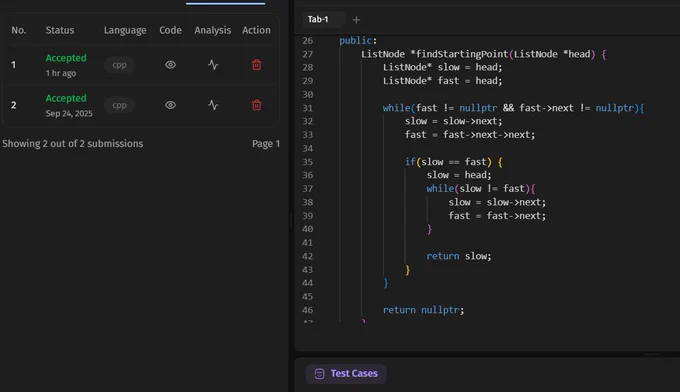Click the No. column header

coord(19,30)
